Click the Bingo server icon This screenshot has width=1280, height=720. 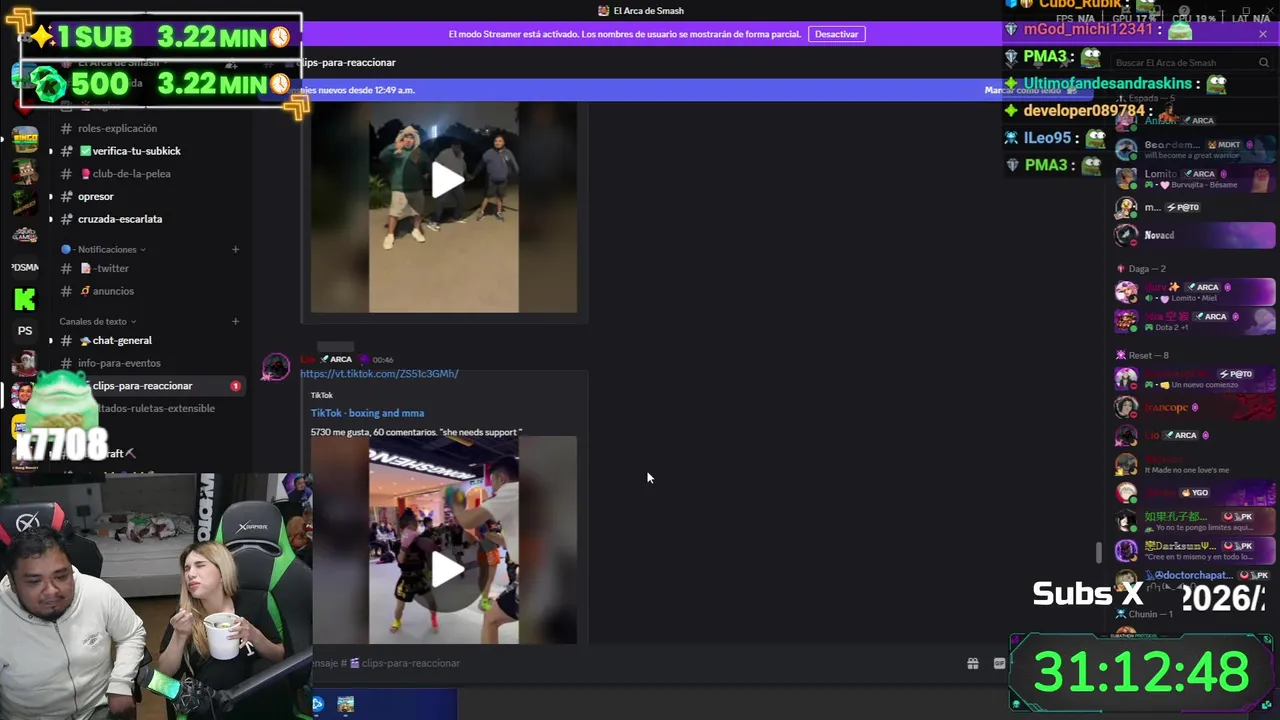[x=25, y=138]
